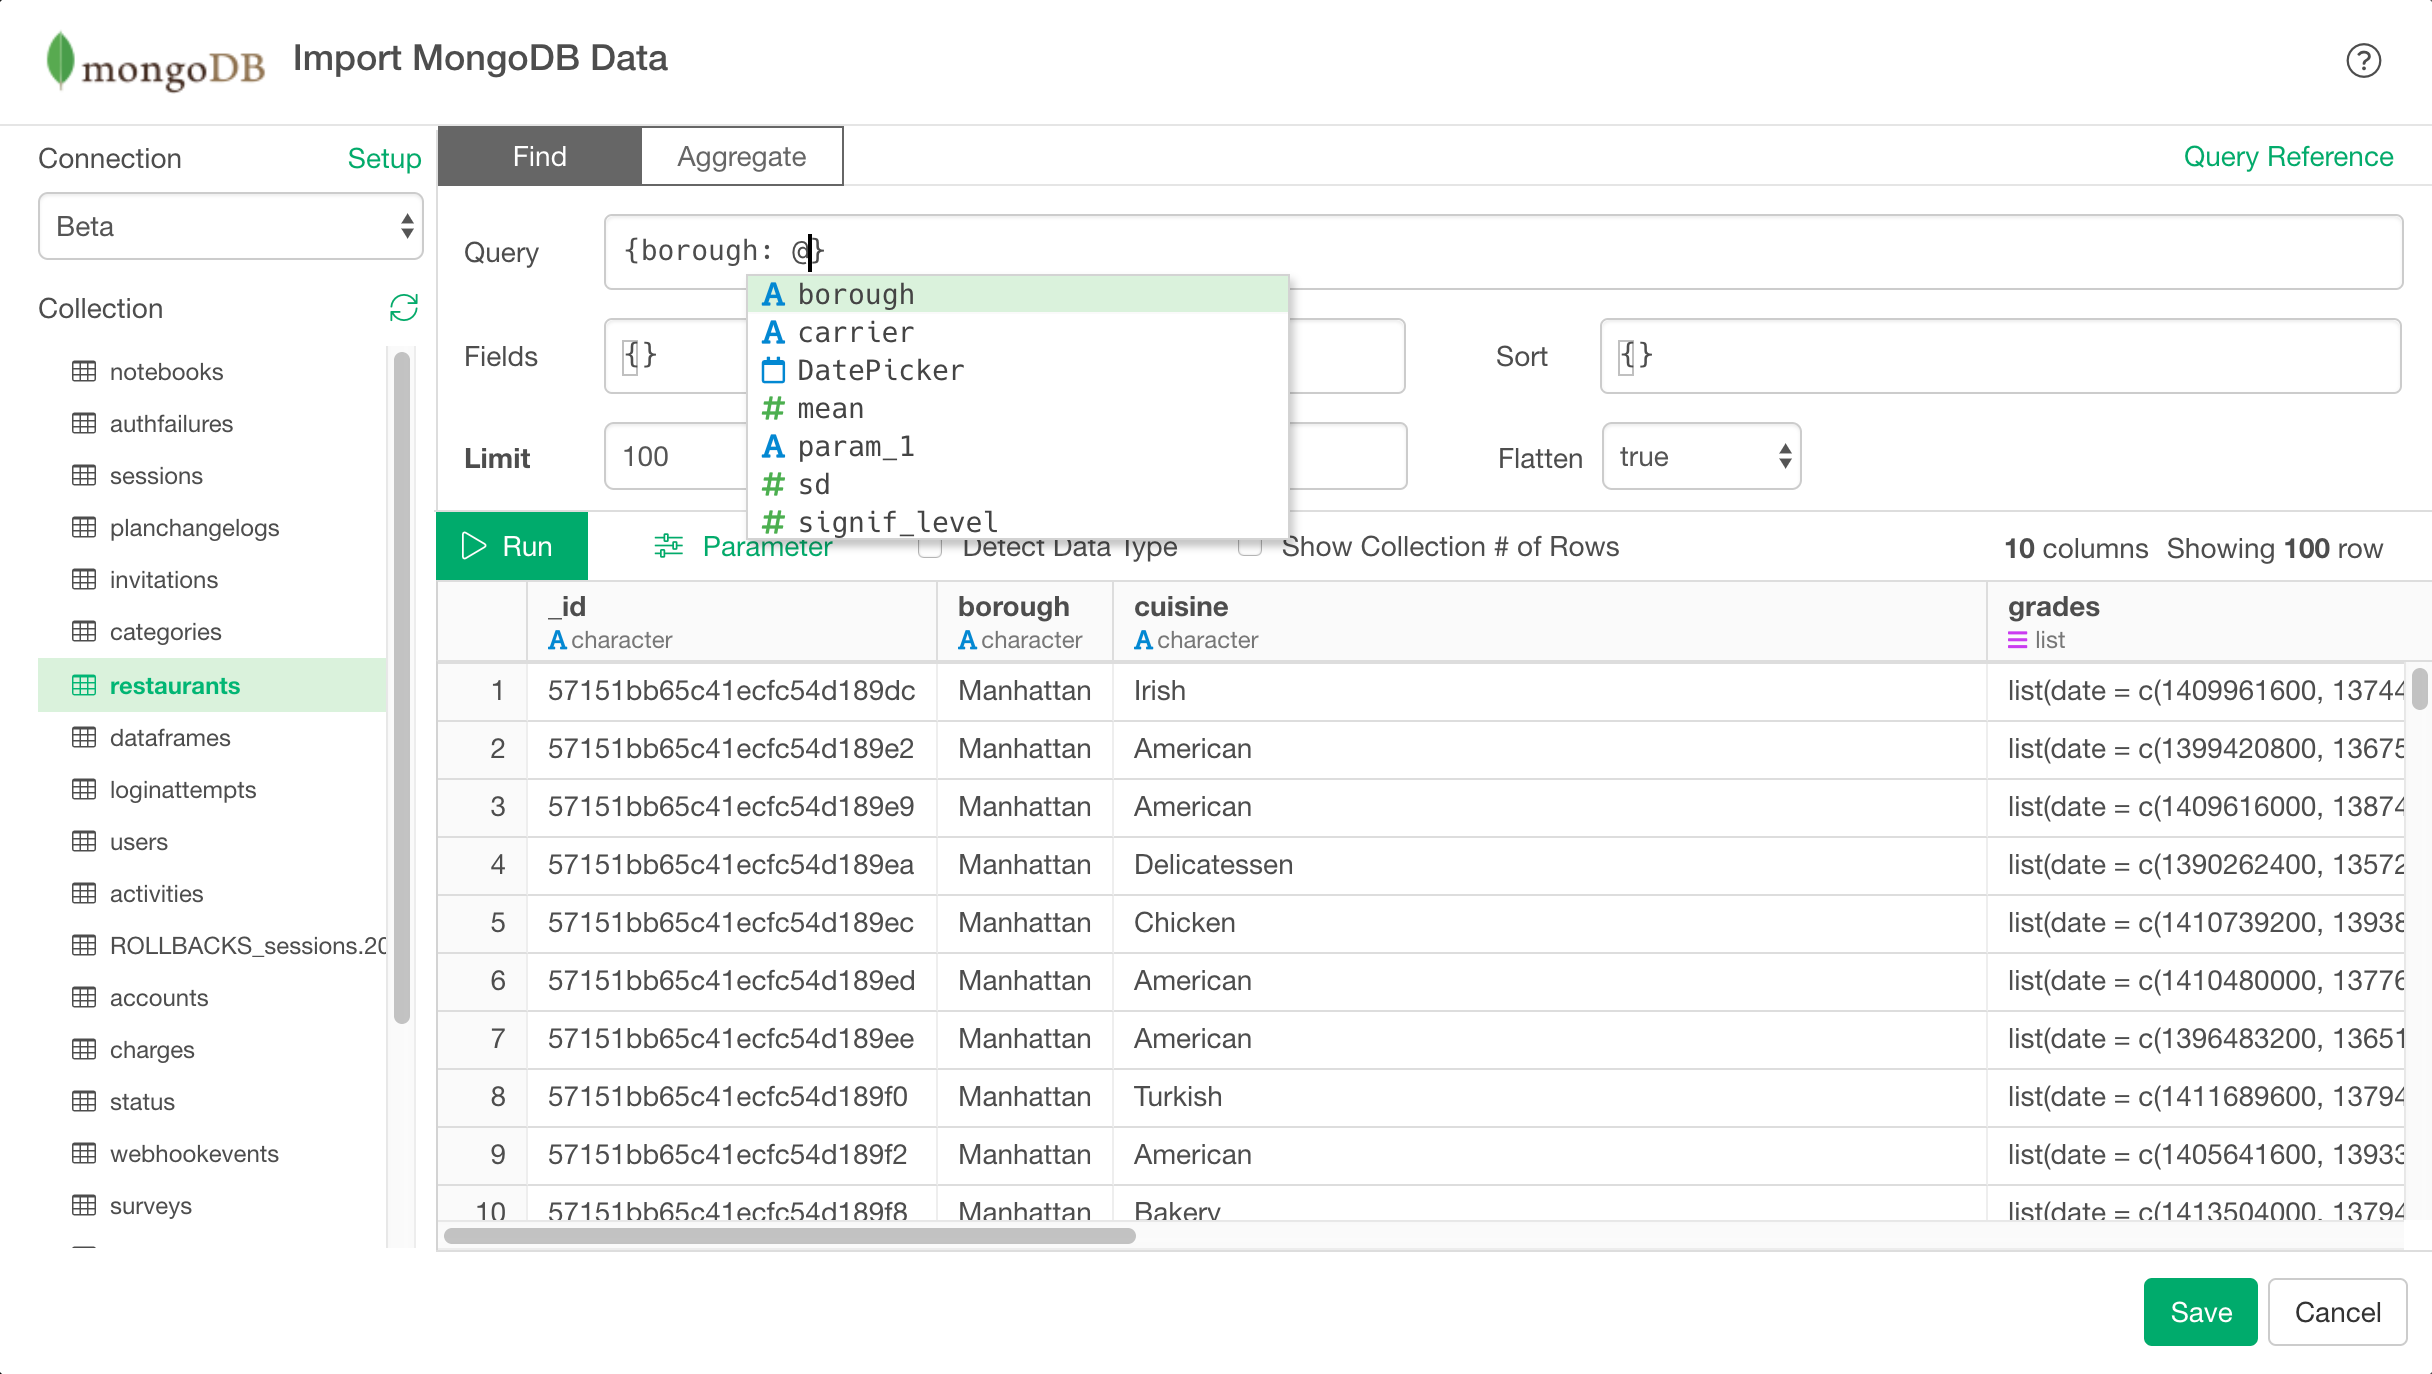
Task: Pick signif_level in the suggestion list
Action: point(1017,522)
